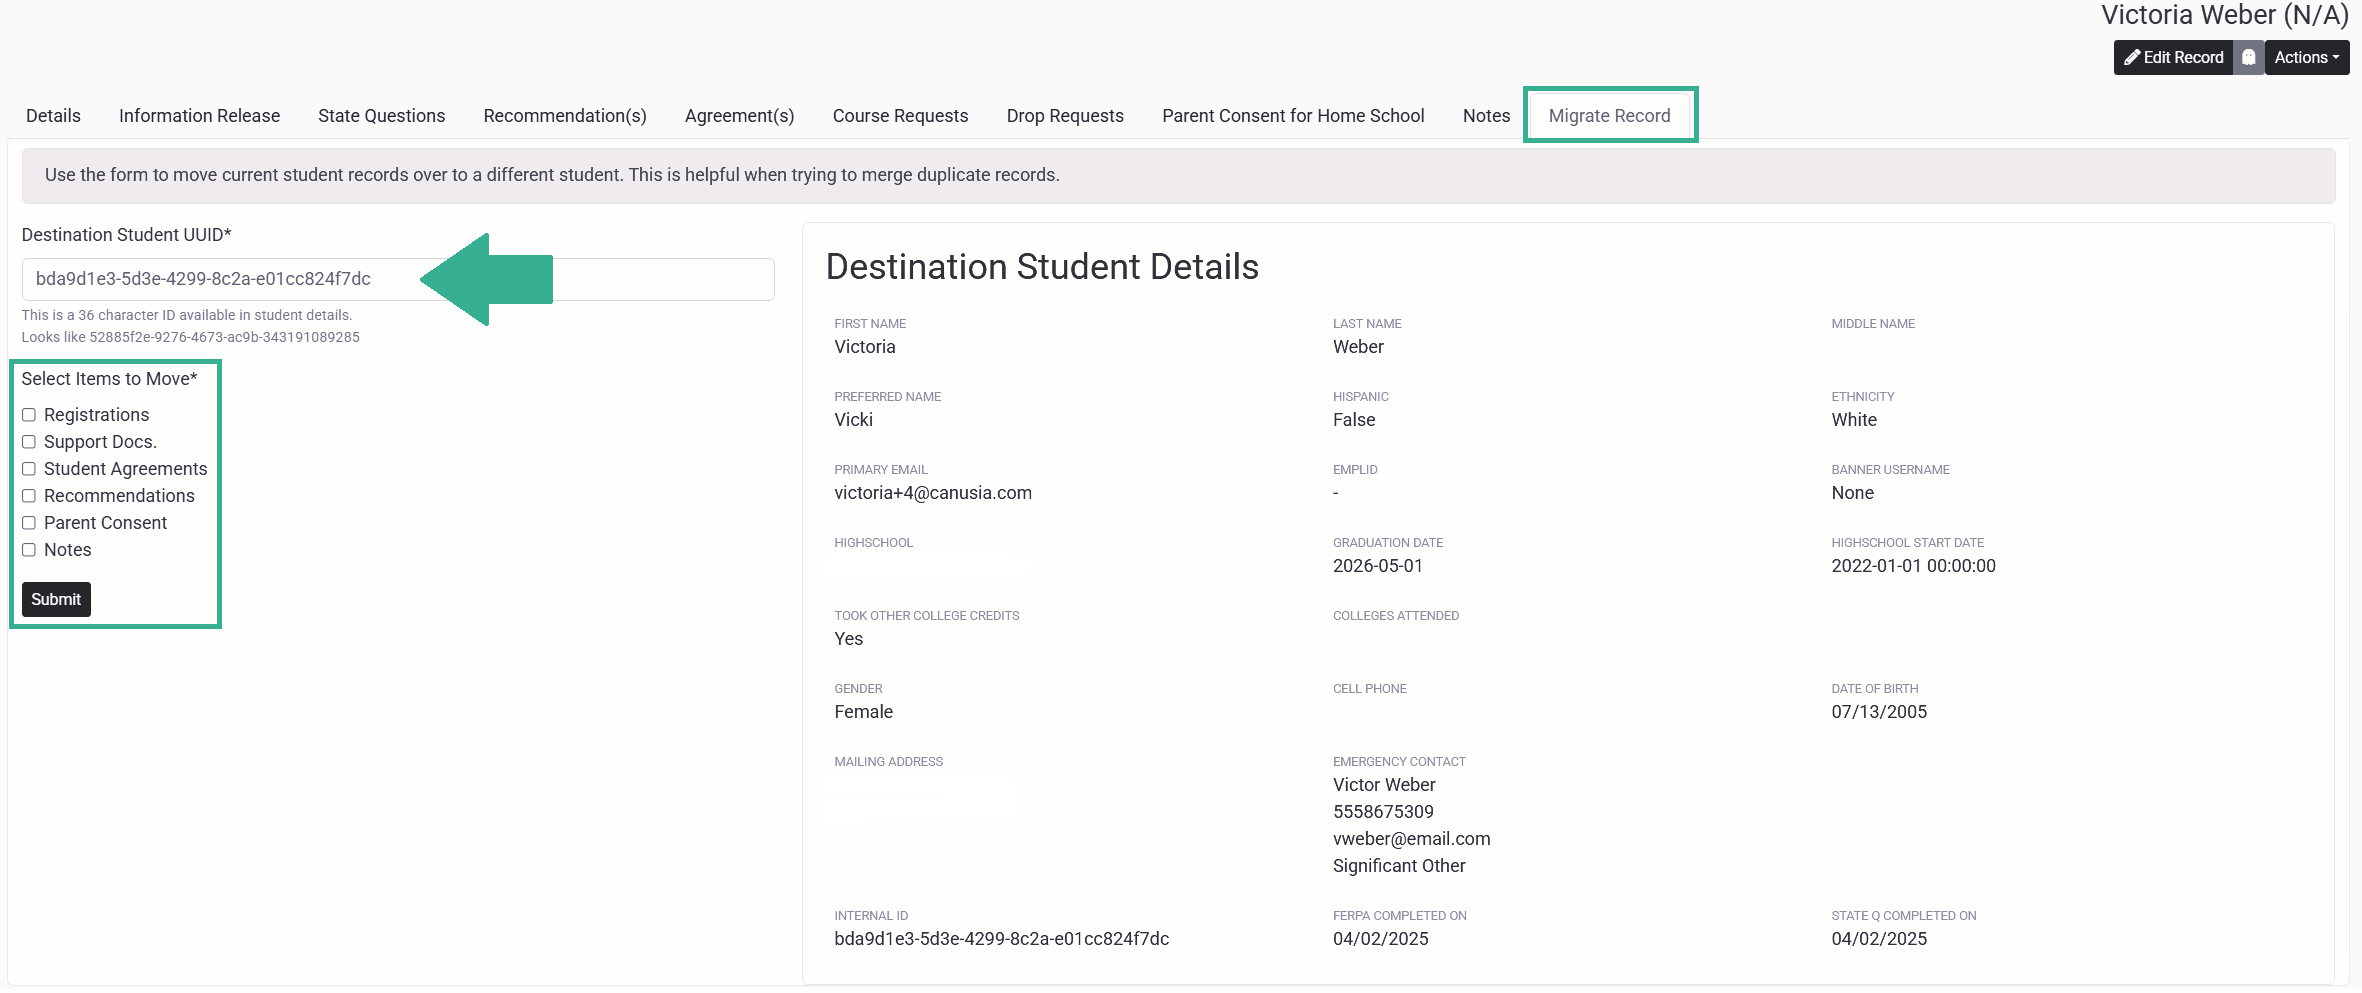Click the Destination Student UUID field
Image resolution: width=2362 pixels, height=993 pixels.
398,279
